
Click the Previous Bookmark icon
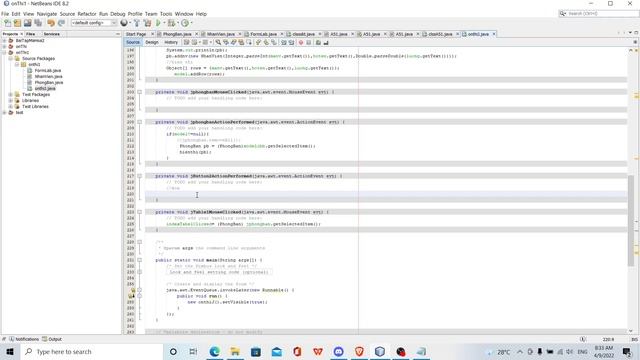258,42
